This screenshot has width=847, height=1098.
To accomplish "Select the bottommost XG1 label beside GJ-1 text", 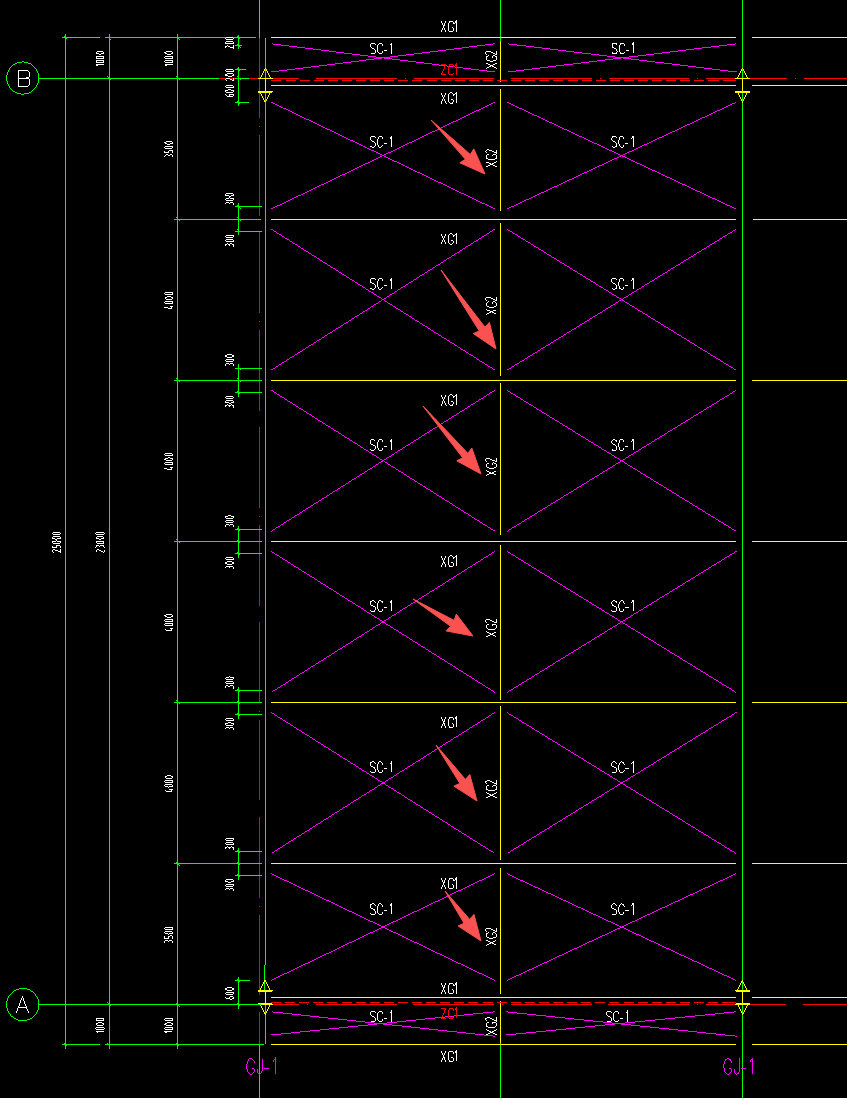I will pyautogui.click(x=449, y=1057).
